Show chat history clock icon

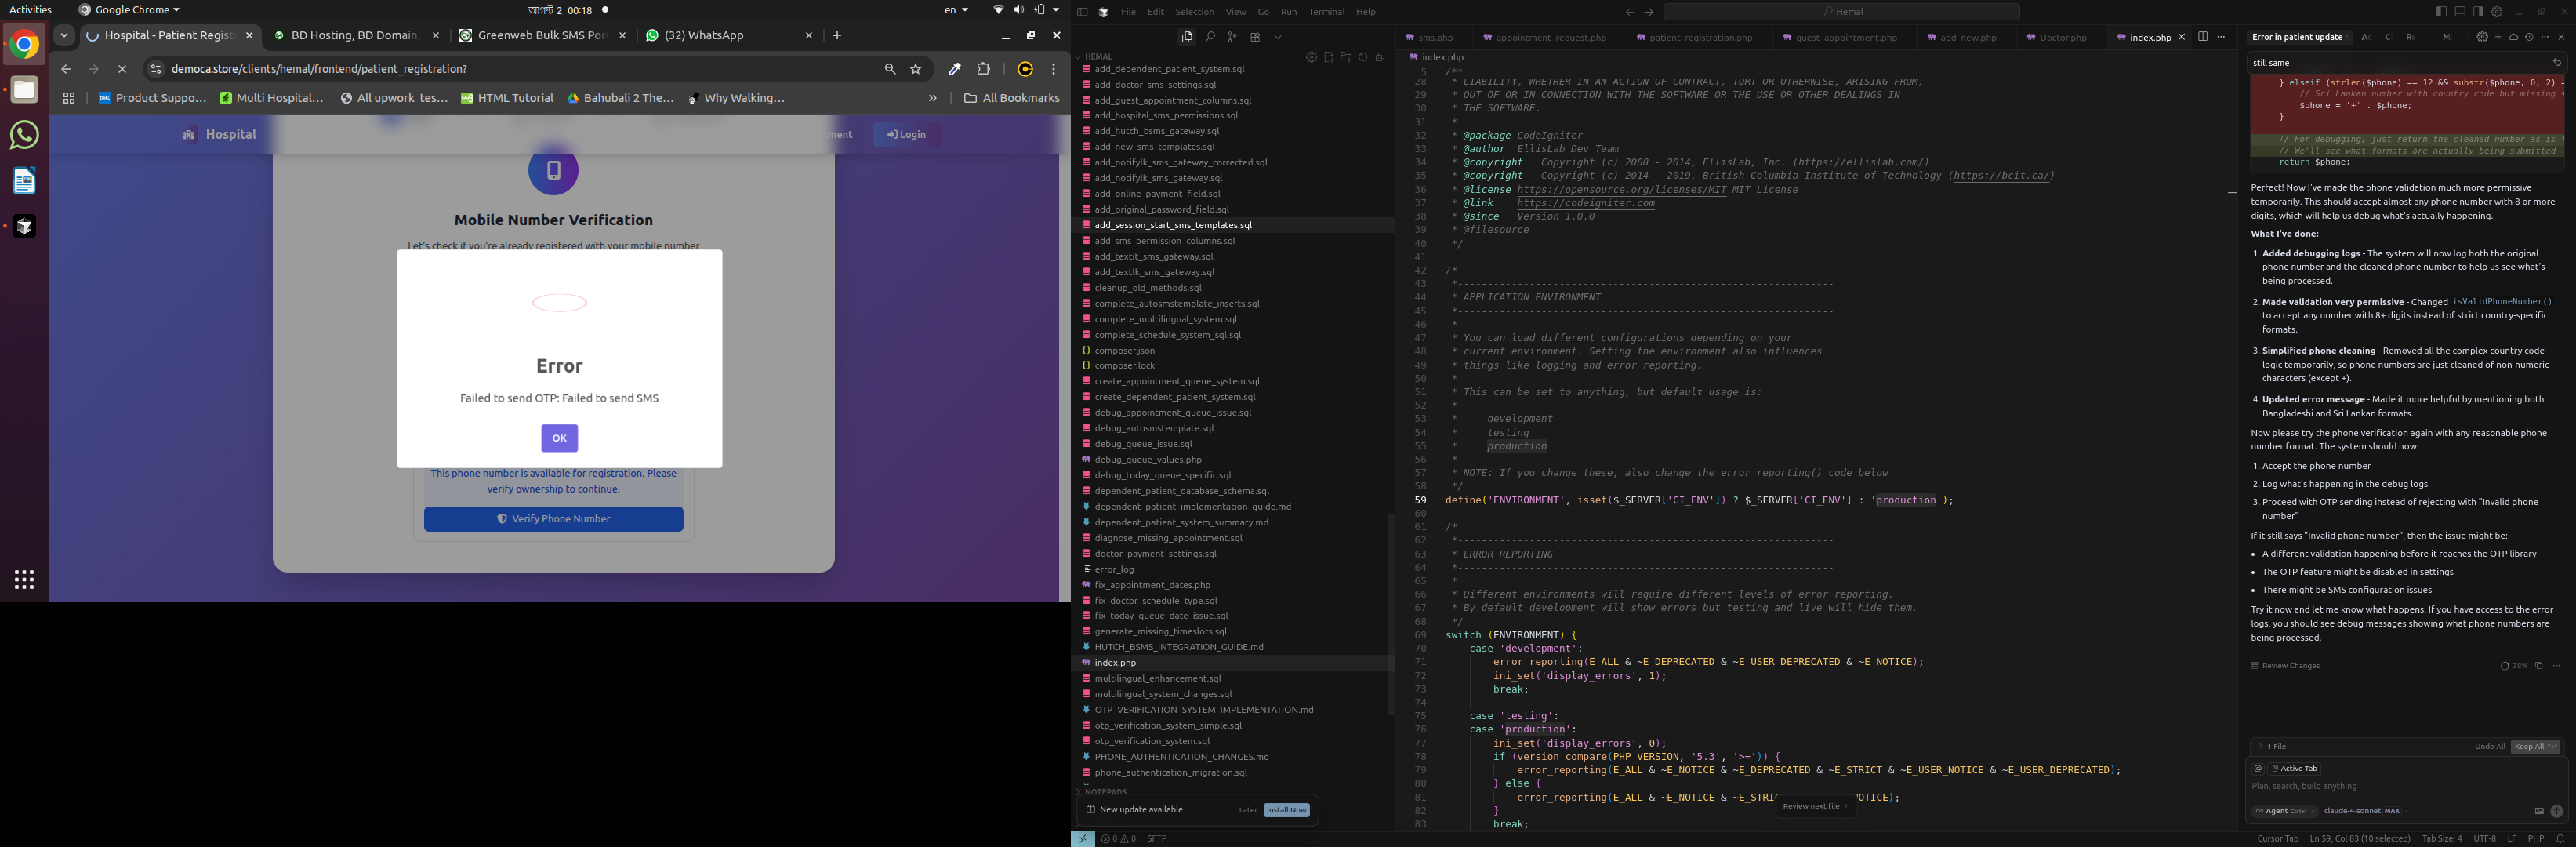tap(2529, 37)
